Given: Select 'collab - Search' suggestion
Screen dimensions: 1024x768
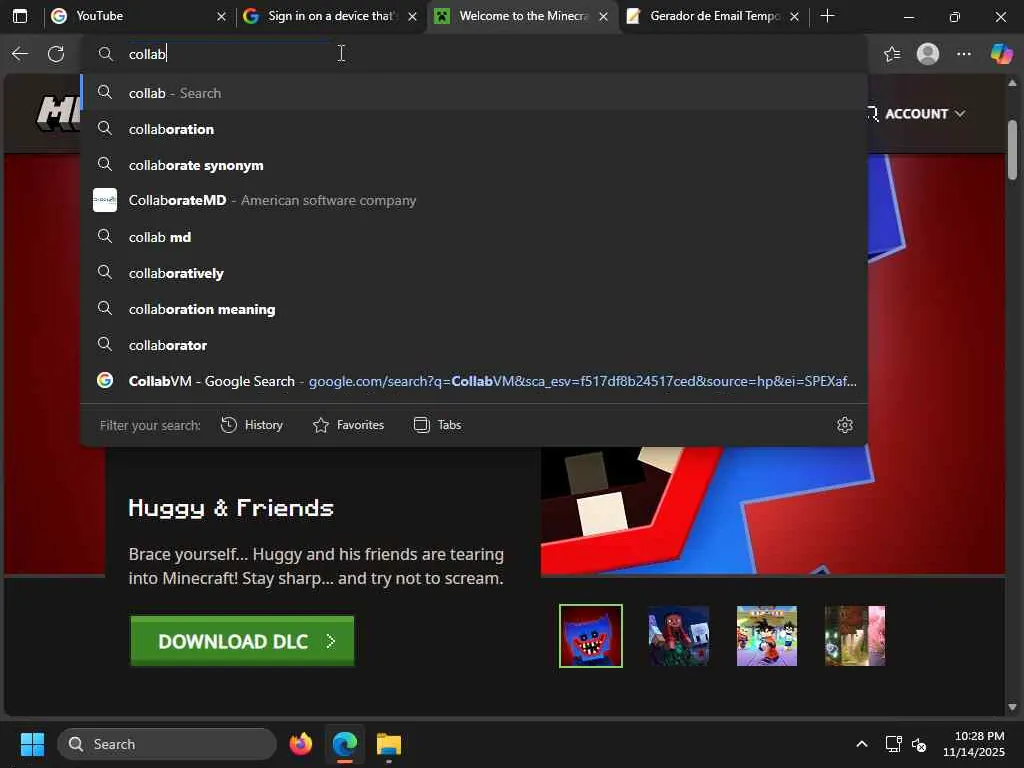Looking at the screenshot, I should tap(474, 93).
